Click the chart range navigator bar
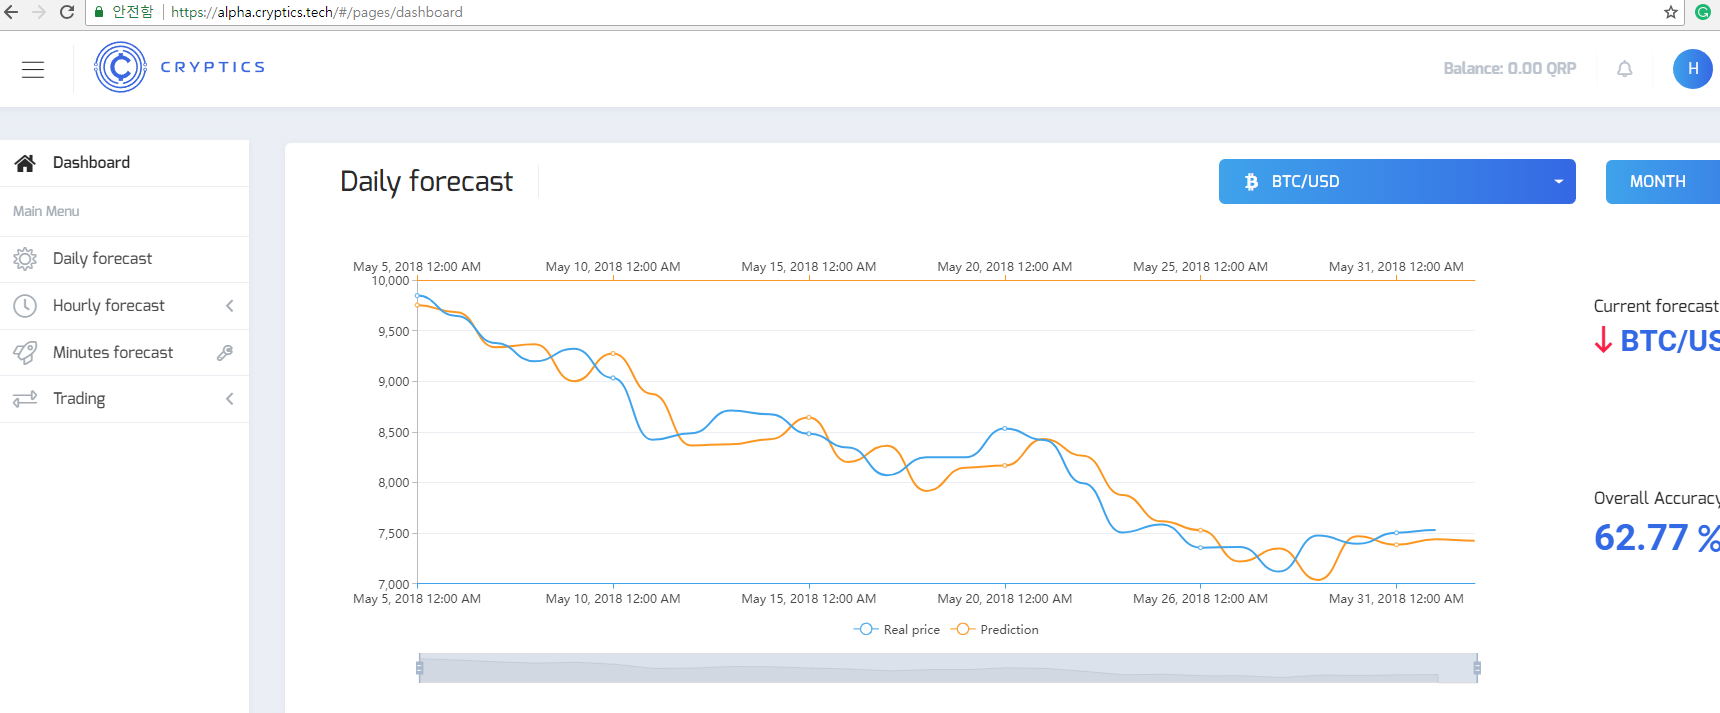Screen dimensions: 1720x713 pos(948,668)
